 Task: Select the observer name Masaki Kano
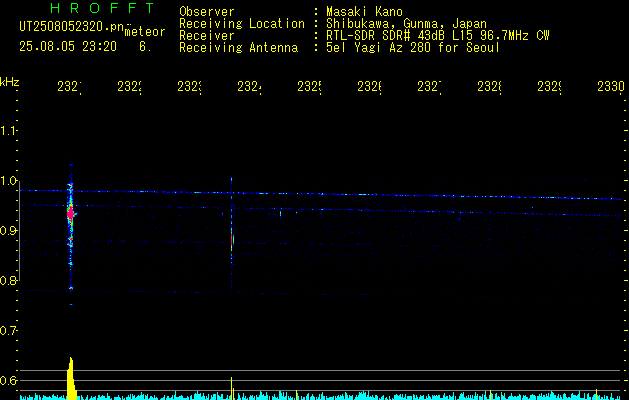(x=364, y=12)
